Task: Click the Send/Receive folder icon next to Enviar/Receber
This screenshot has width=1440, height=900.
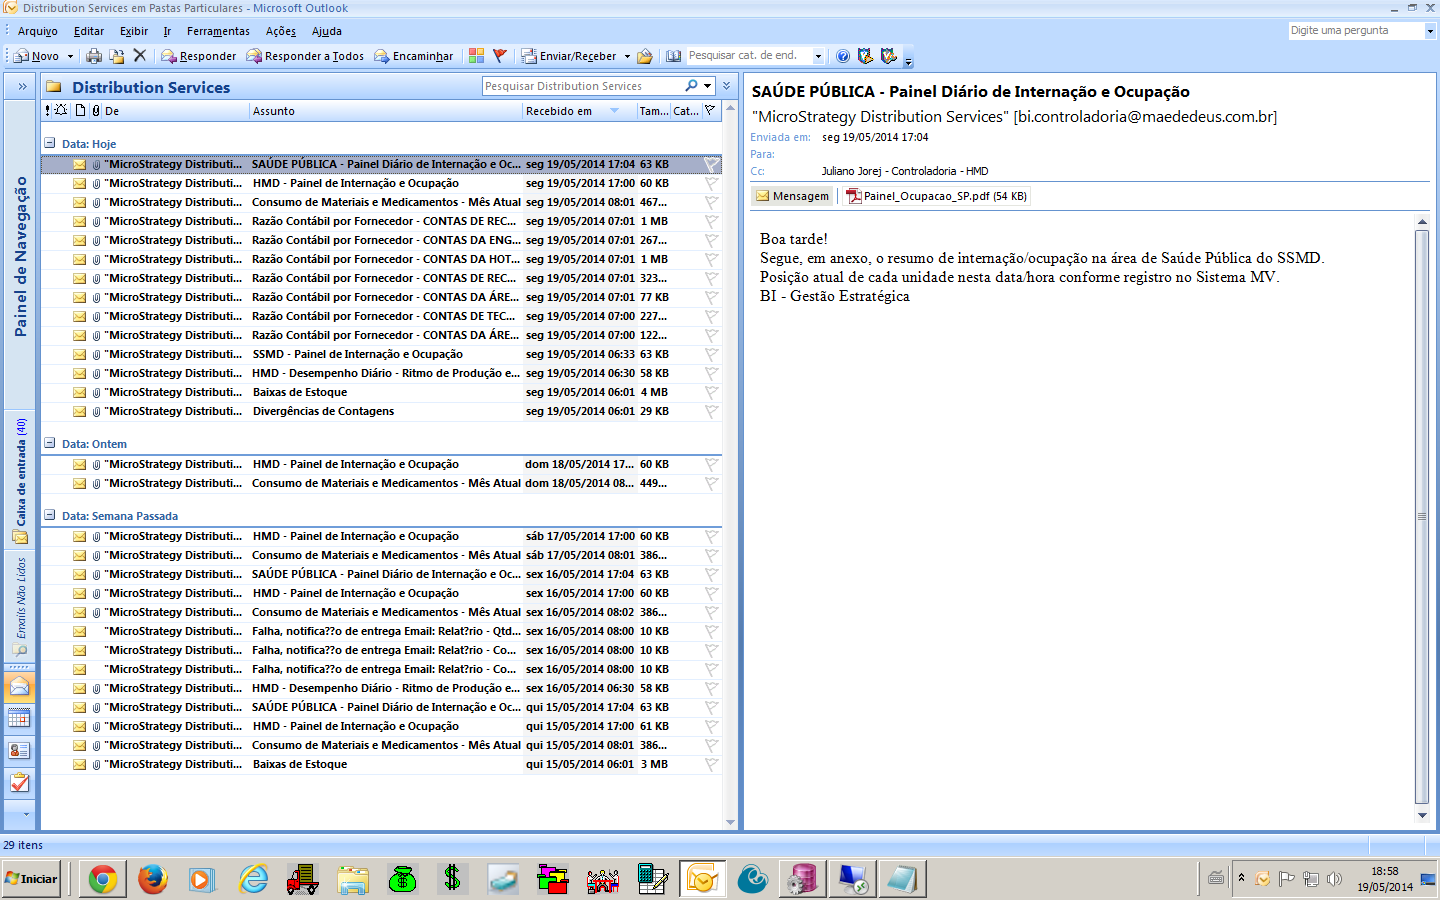Action: pos(645,56)
